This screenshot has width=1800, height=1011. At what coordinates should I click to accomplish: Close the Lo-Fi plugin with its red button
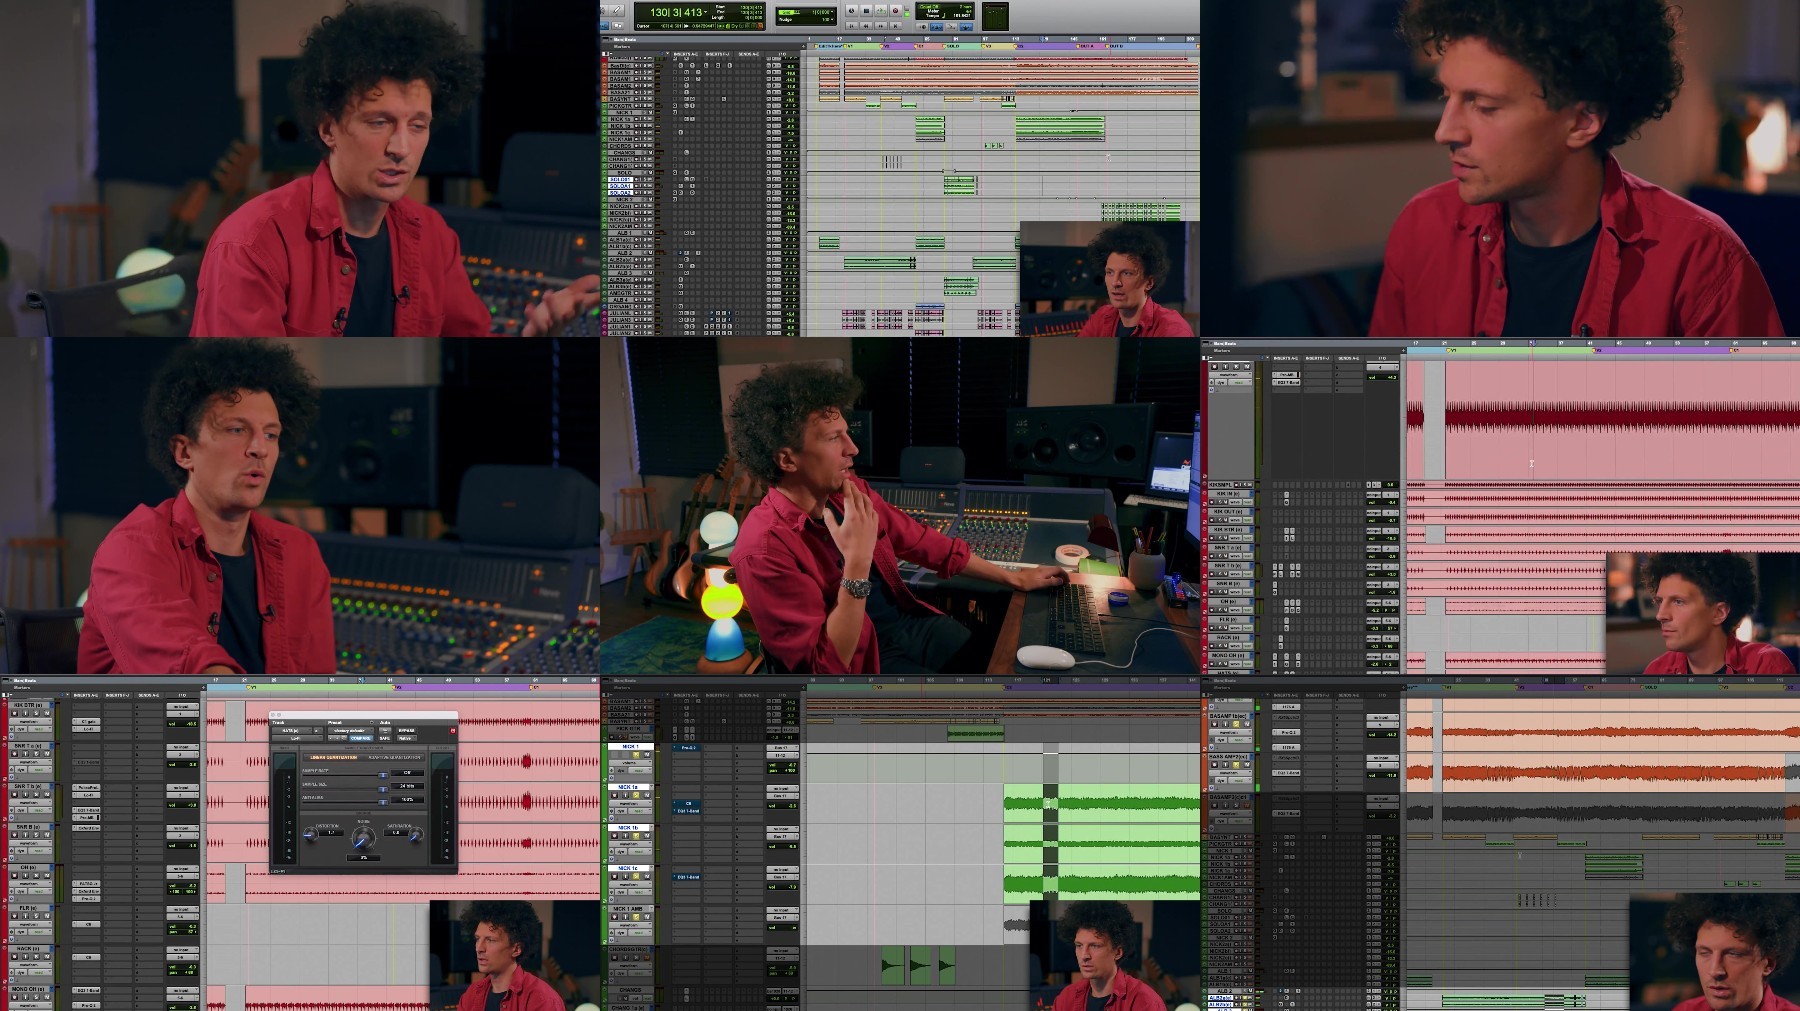tap(453, 731)
